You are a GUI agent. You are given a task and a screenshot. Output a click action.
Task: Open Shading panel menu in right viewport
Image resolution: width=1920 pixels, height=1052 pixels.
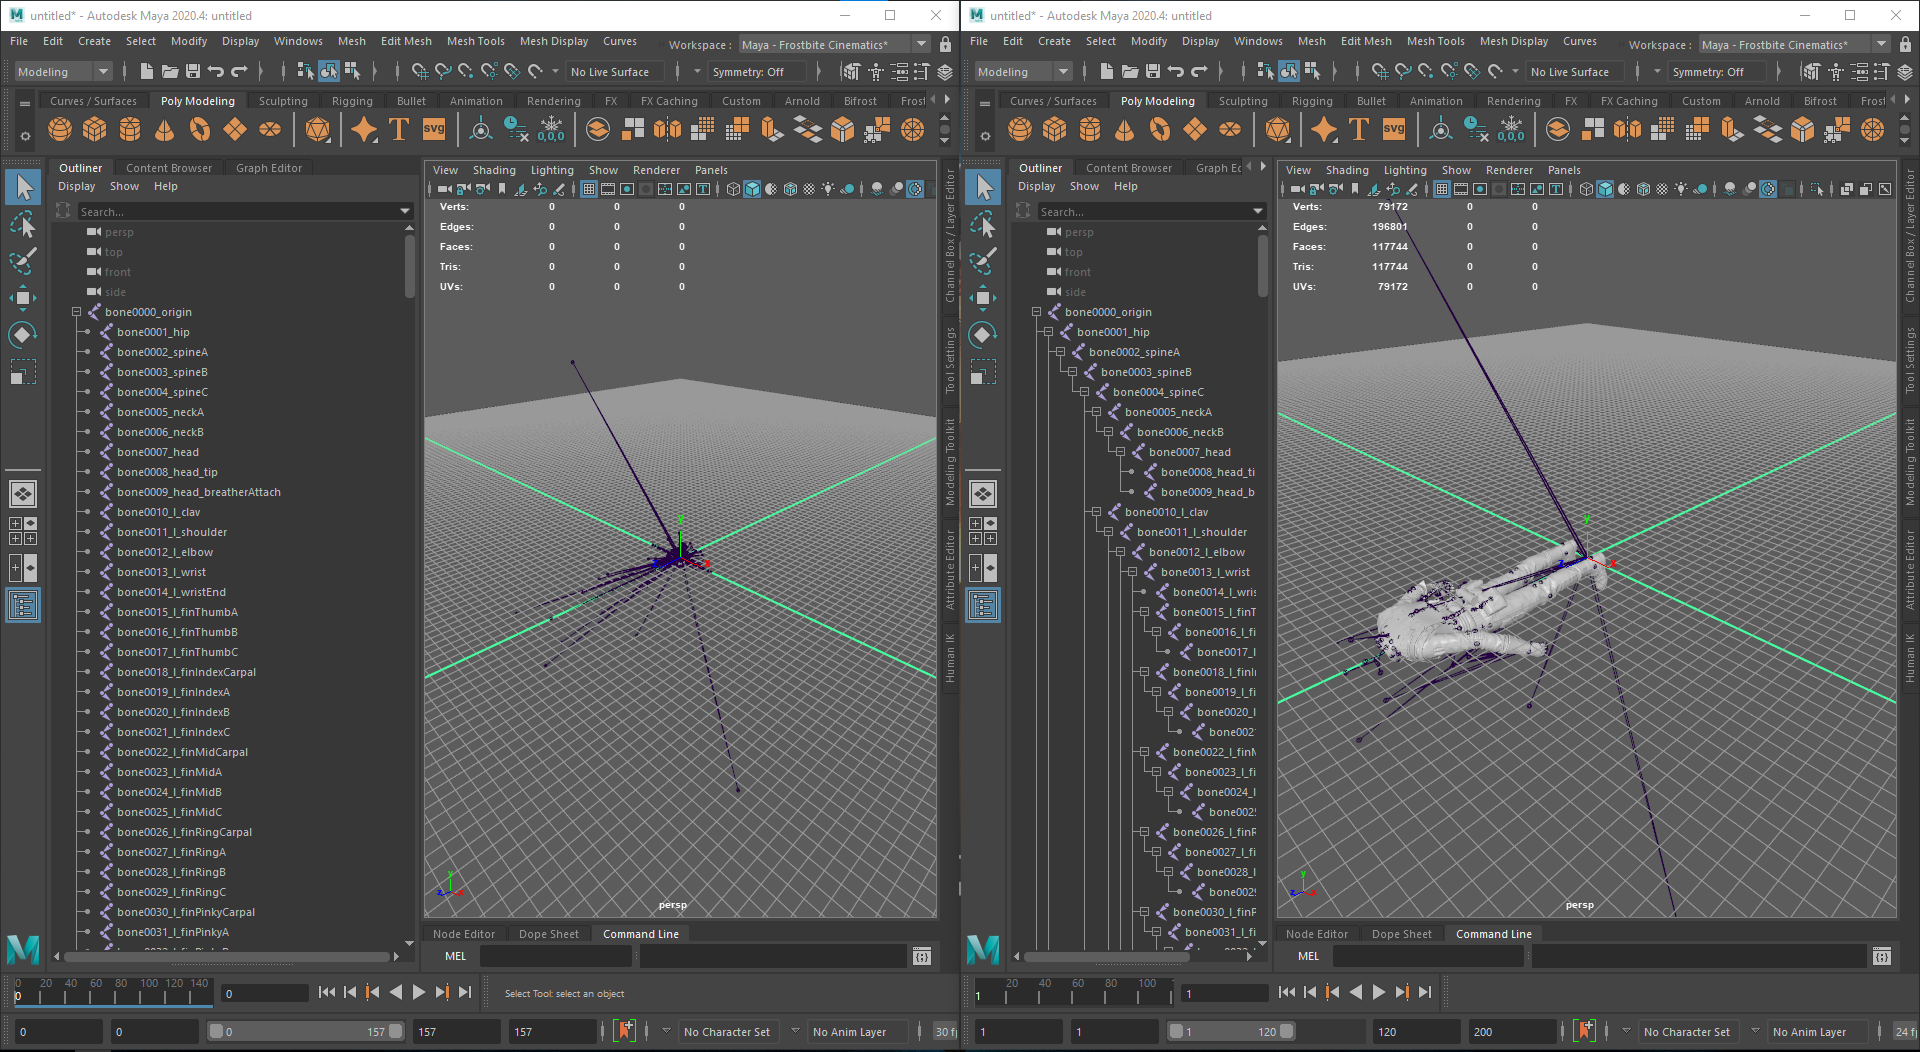[1347, 170]
